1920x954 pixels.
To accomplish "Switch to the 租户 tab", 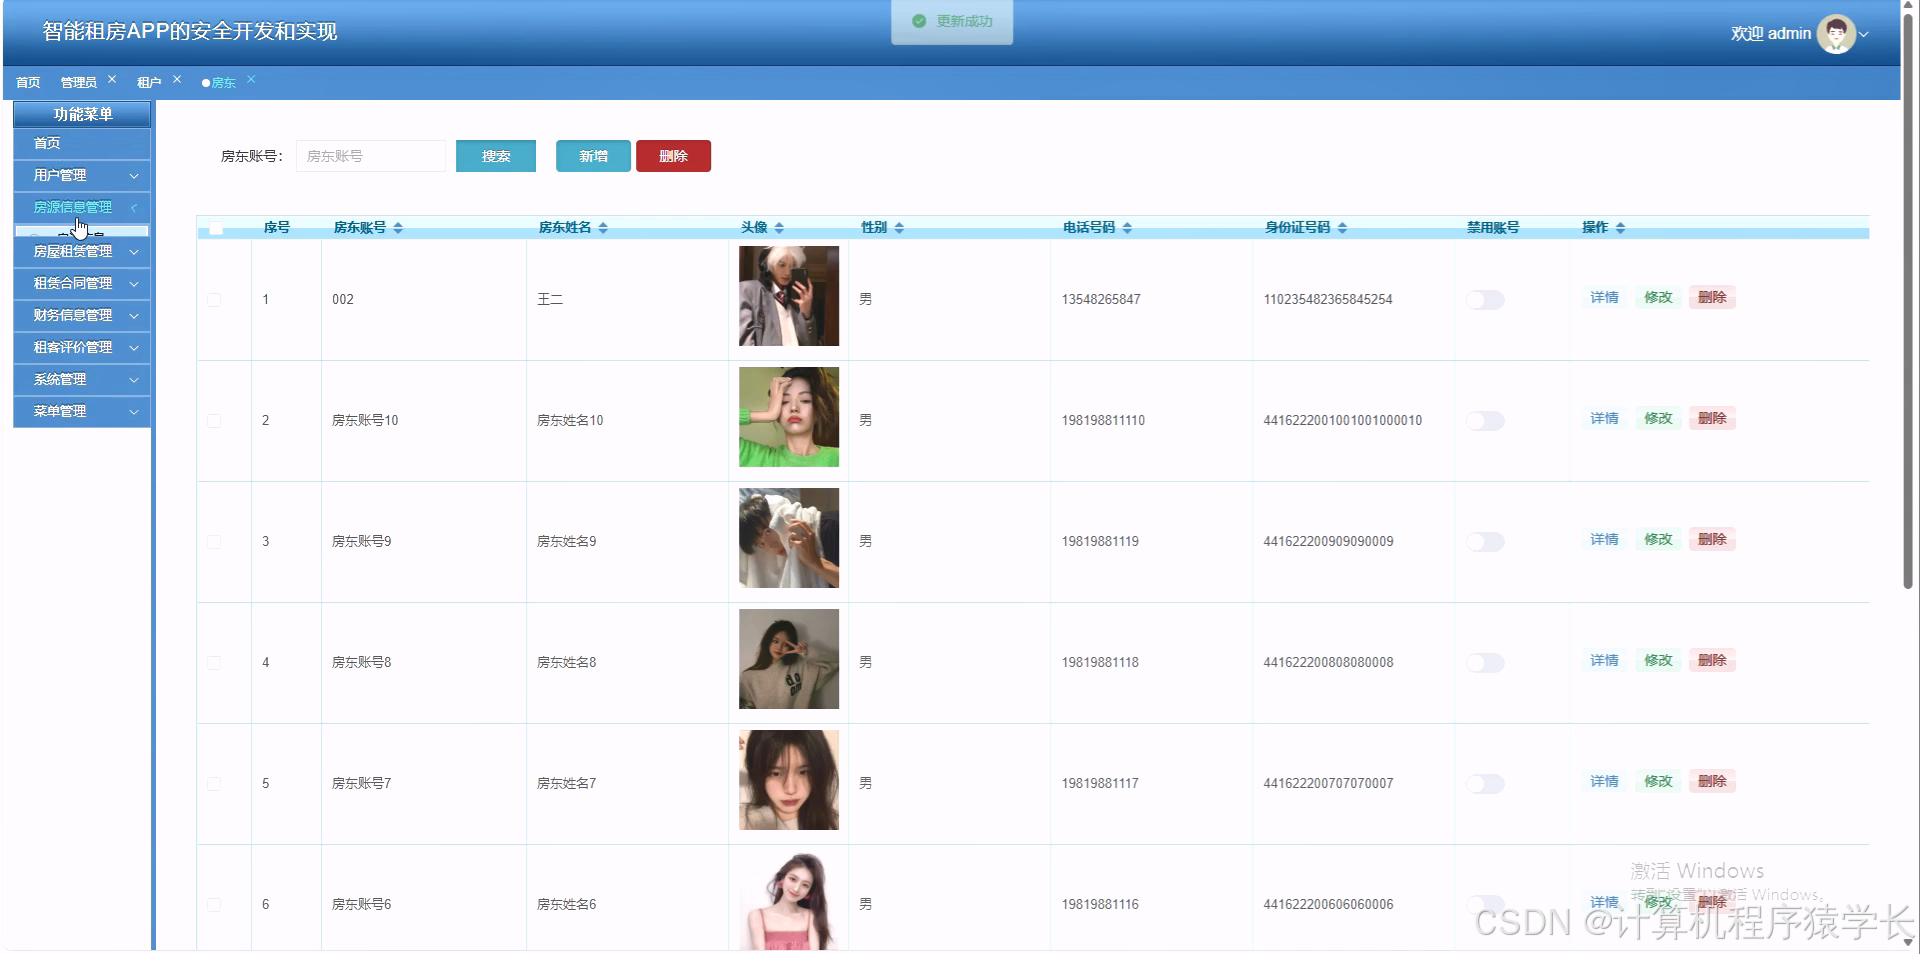I will [149, 82].
